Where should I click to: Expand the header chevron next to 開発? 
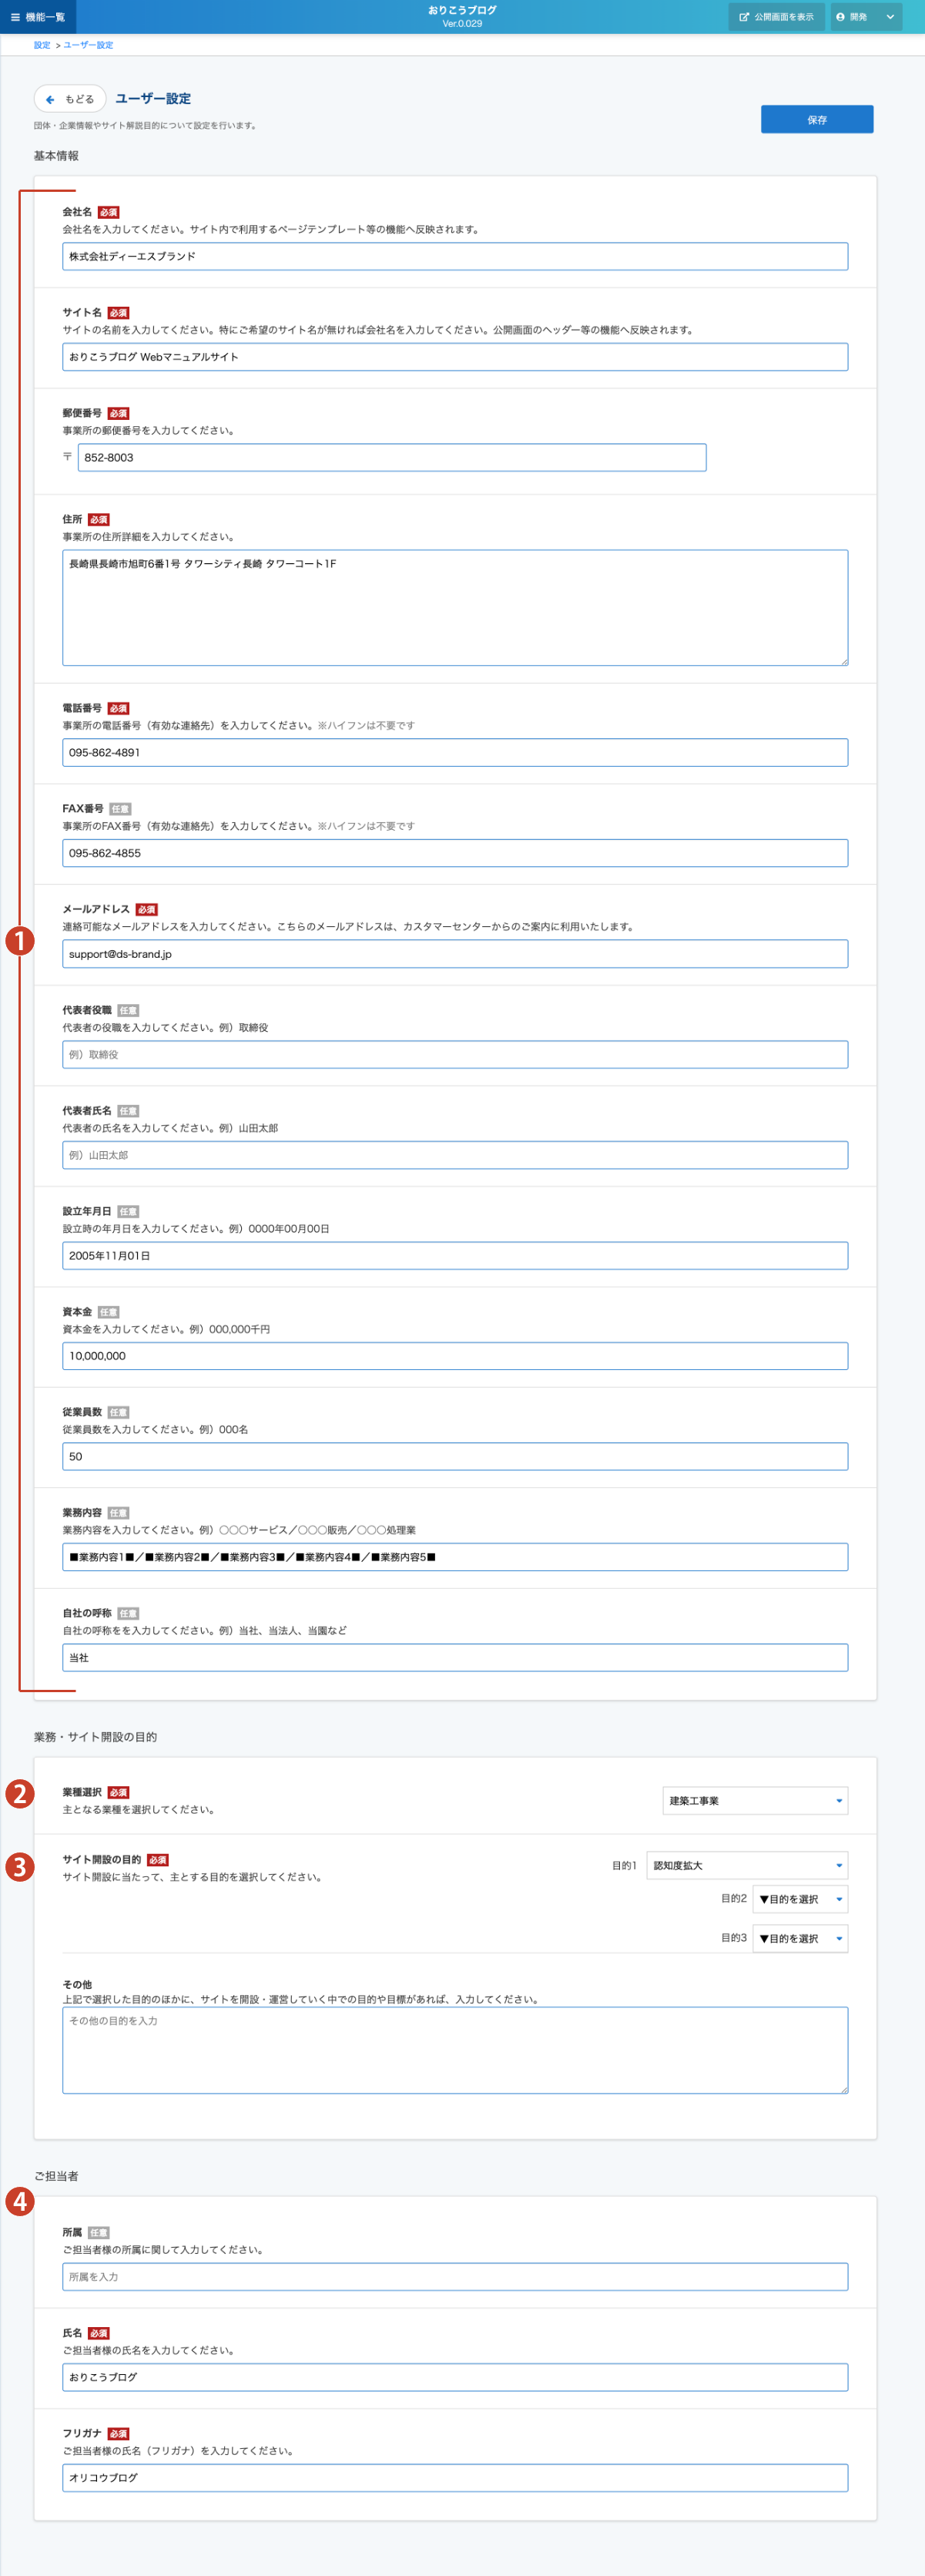pyautogui.click(x=890, y=17)
